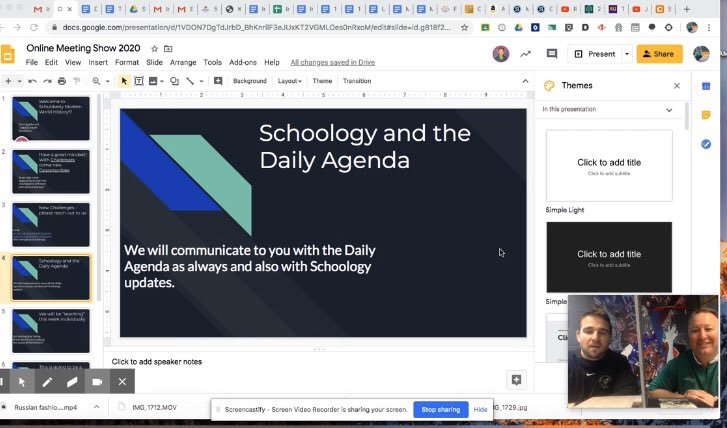Open the Tools menu
Viewport: 727px width, 428px height.
pos(212,62)
